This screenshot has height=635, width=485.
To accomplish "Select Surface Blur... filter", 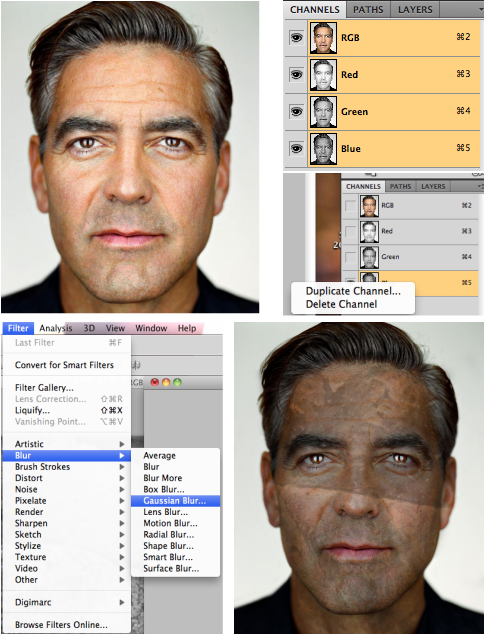I will pyautogui.click(x=175, y=569).
